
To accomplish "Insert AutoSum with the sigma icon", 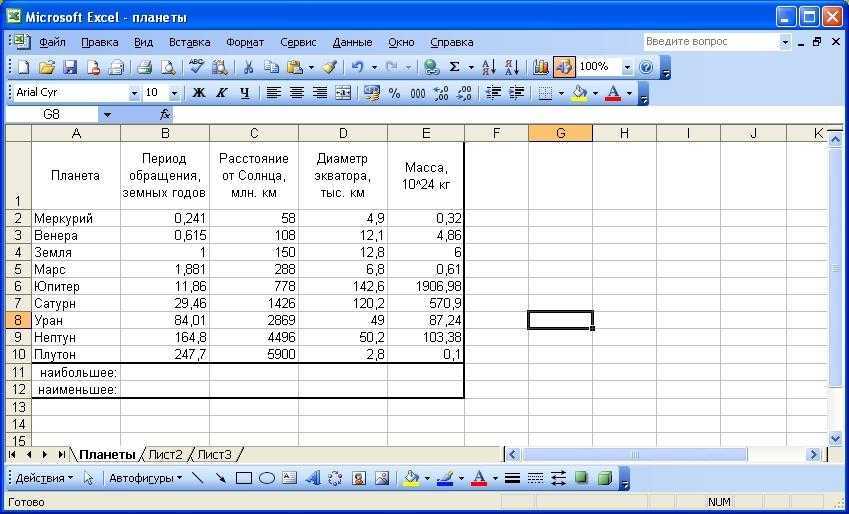I will [x=455, y=67].
